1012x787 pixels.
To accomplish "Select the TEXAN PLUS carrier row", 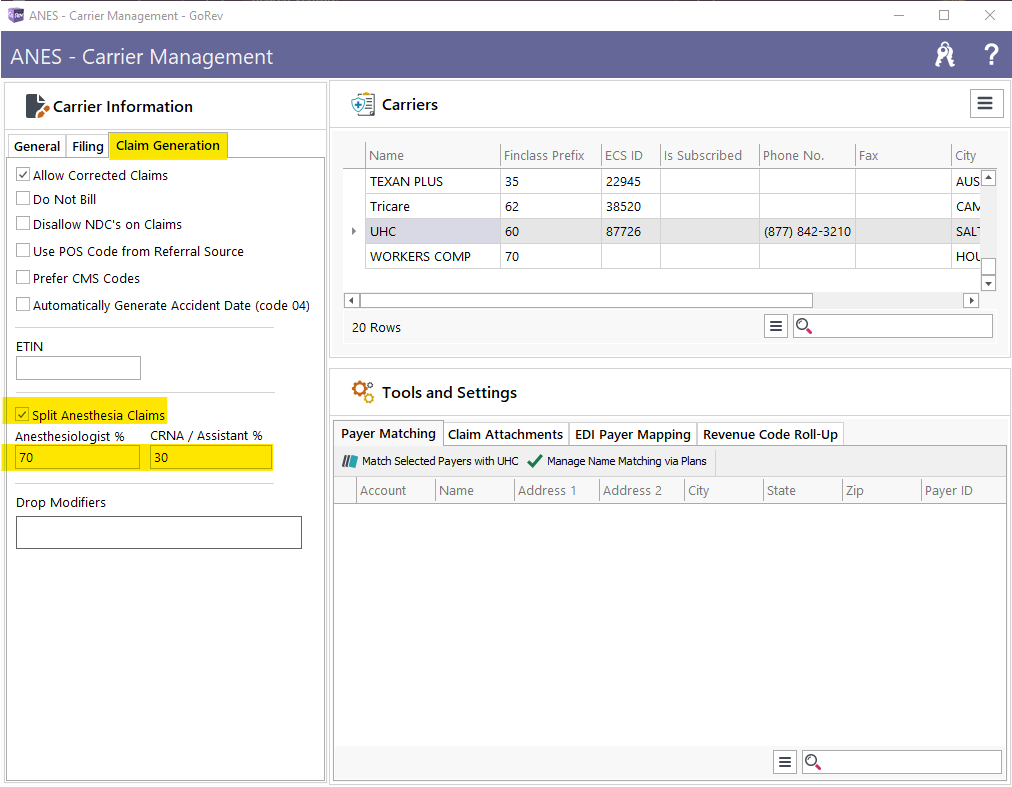I will [x=673, y=181].
